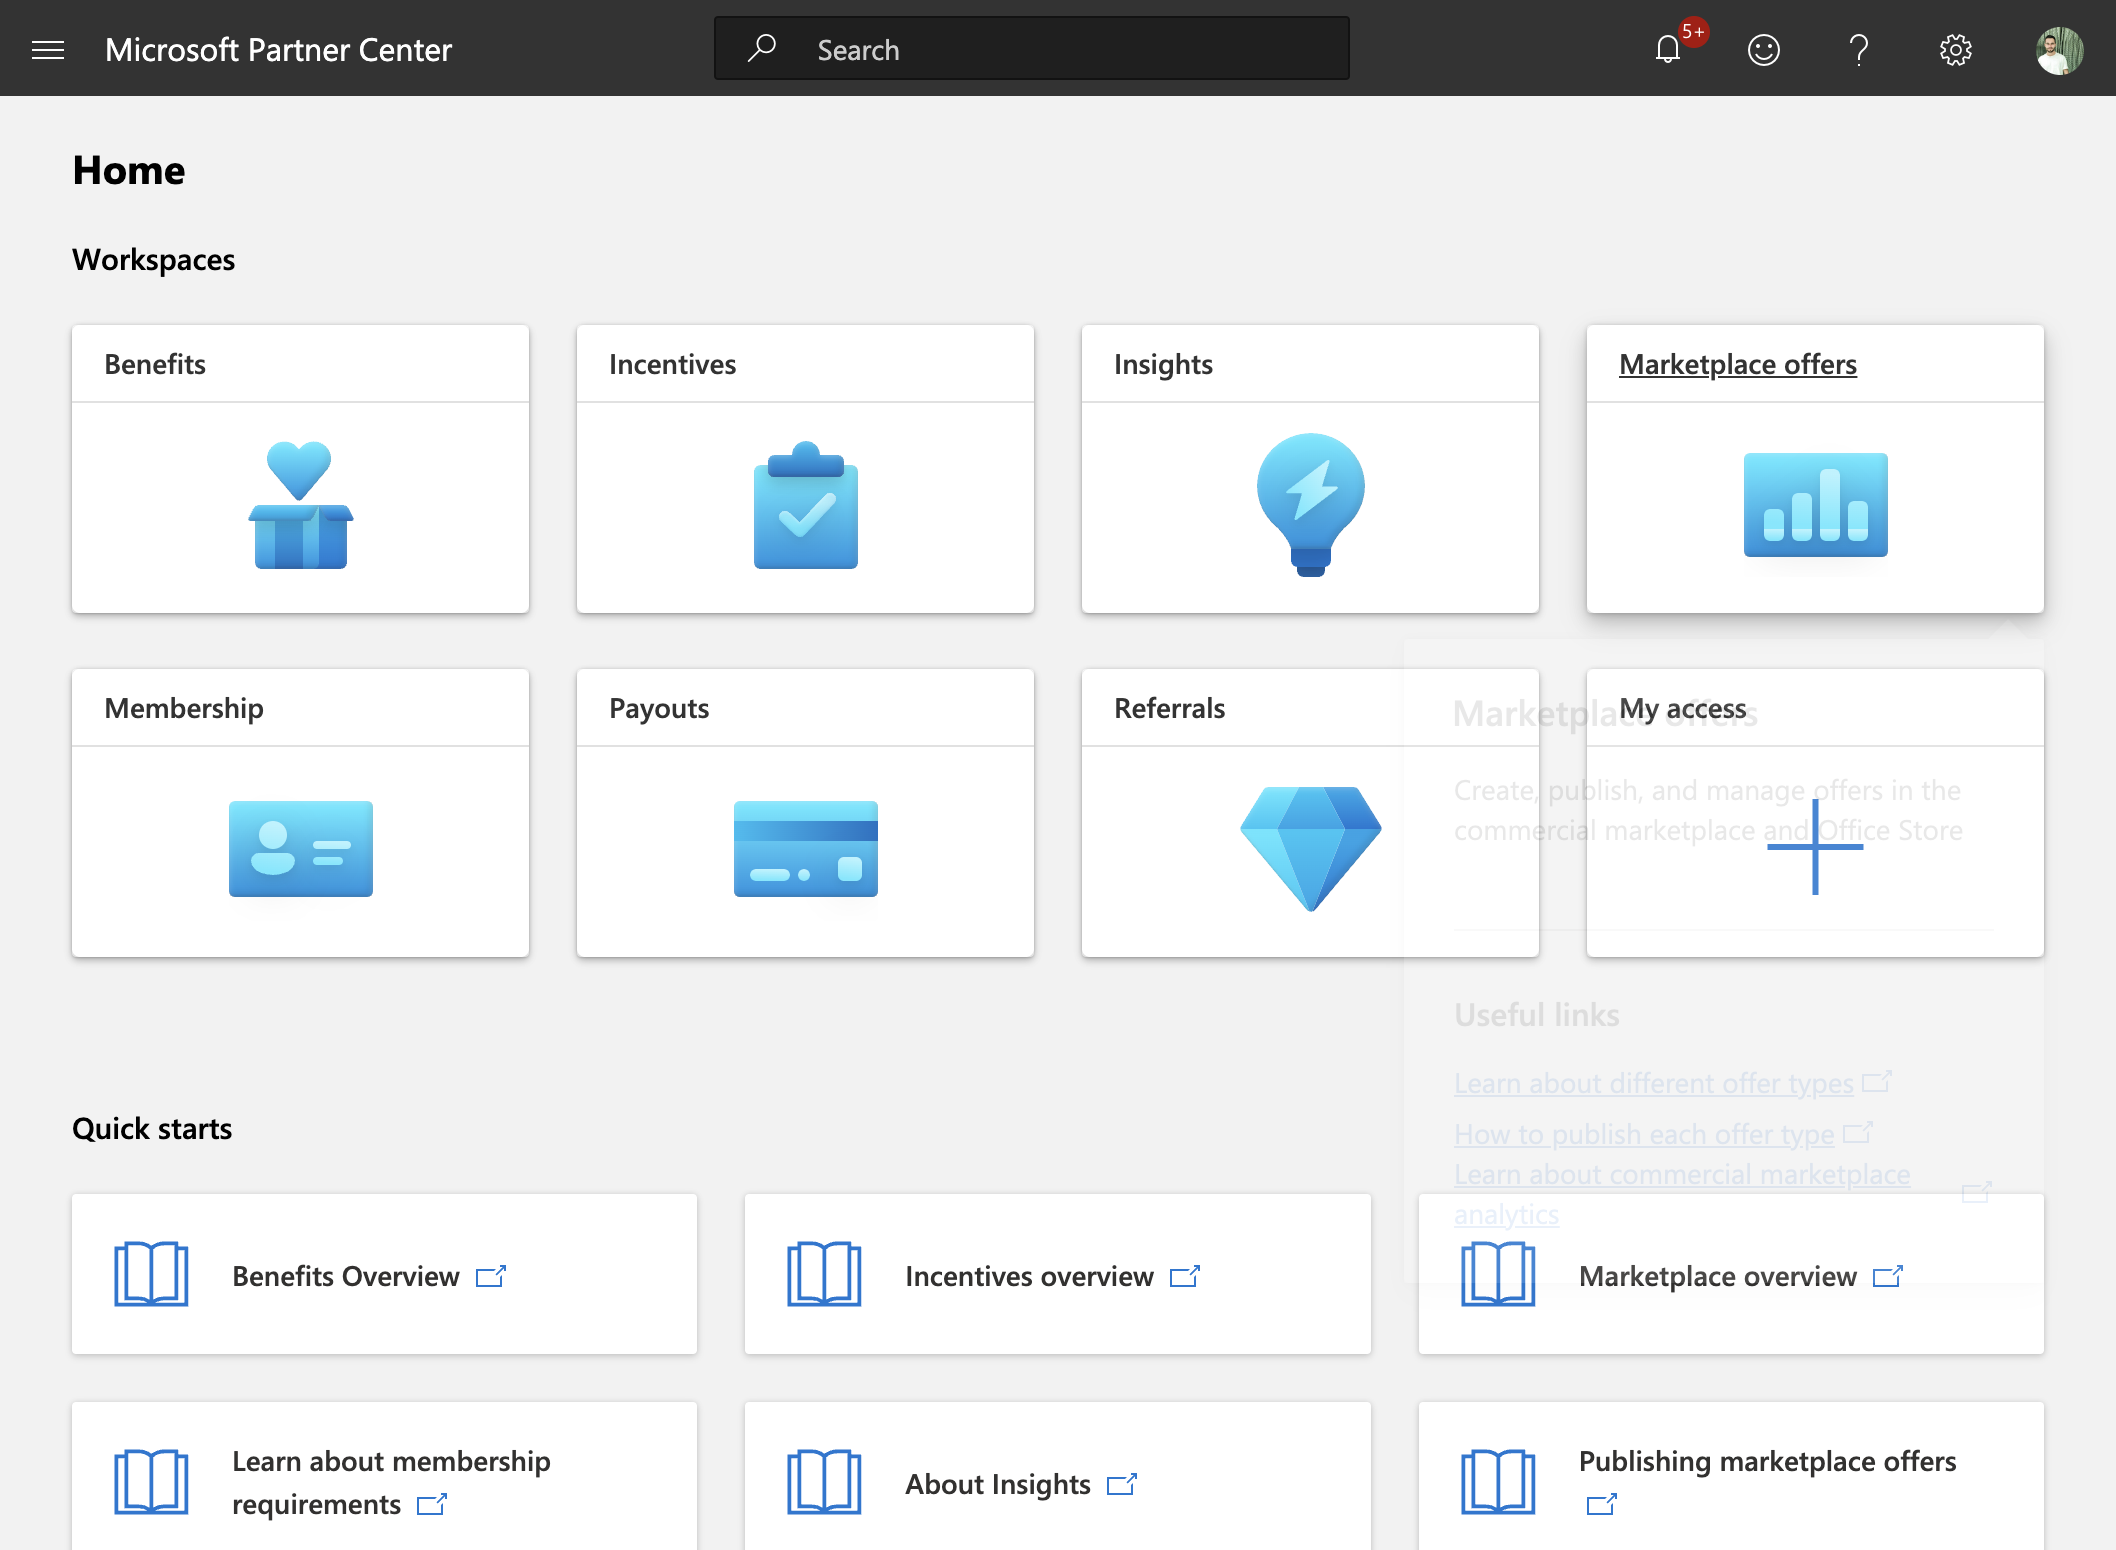Viewport: 2116px width, 1550px height.
Task: Click into the Search field
Action: 1032,48
